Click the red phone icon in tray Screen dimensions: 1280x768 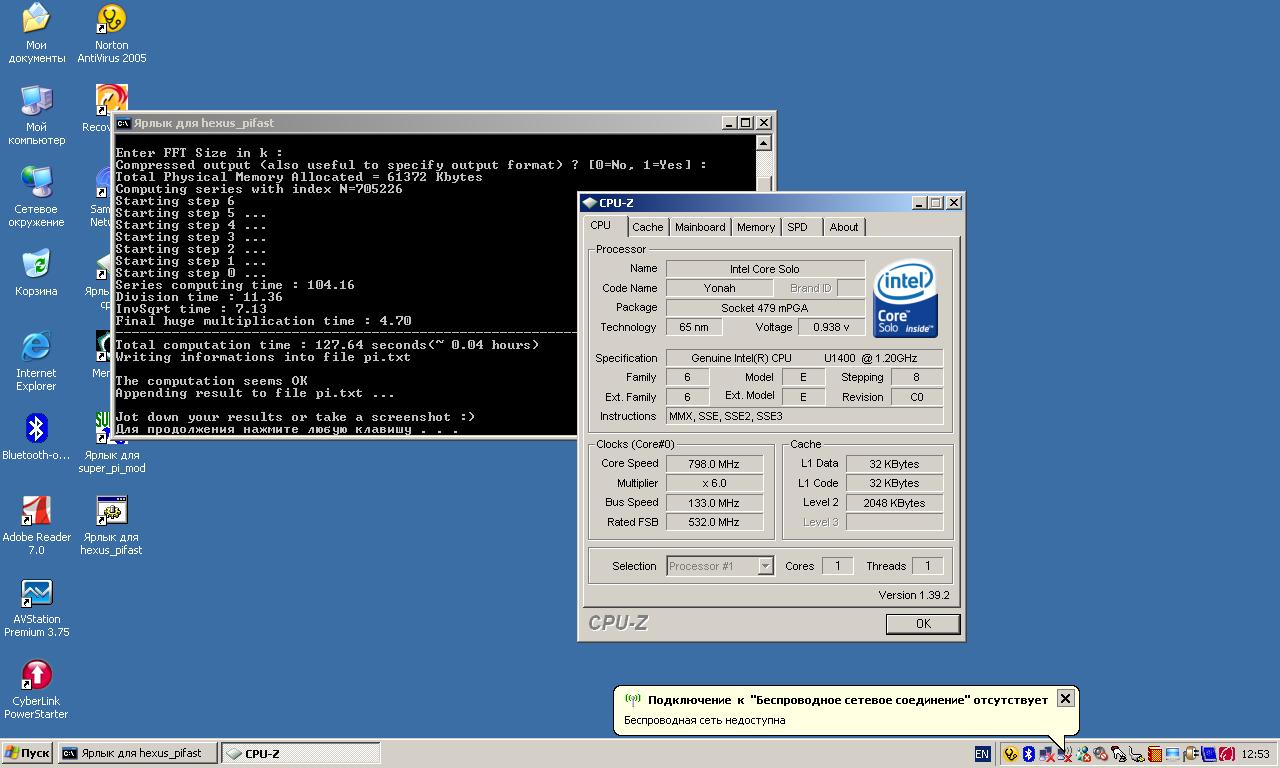pos(1227,754)
